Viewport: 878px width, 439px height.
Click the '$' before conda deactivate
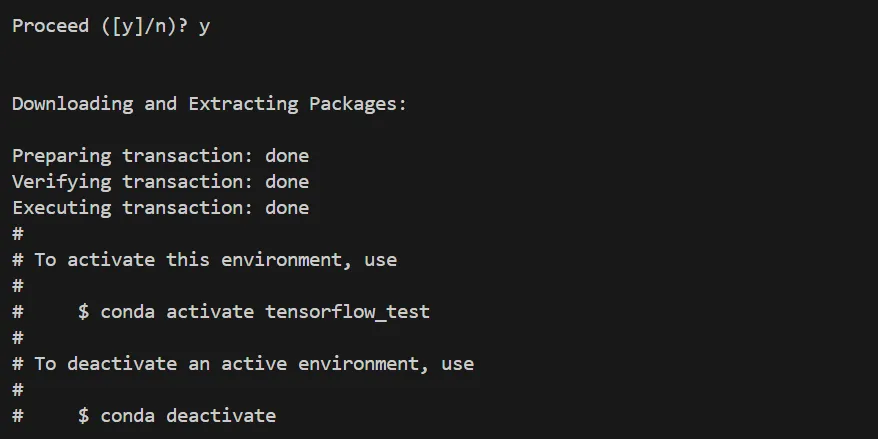click(x=84, y=415)
